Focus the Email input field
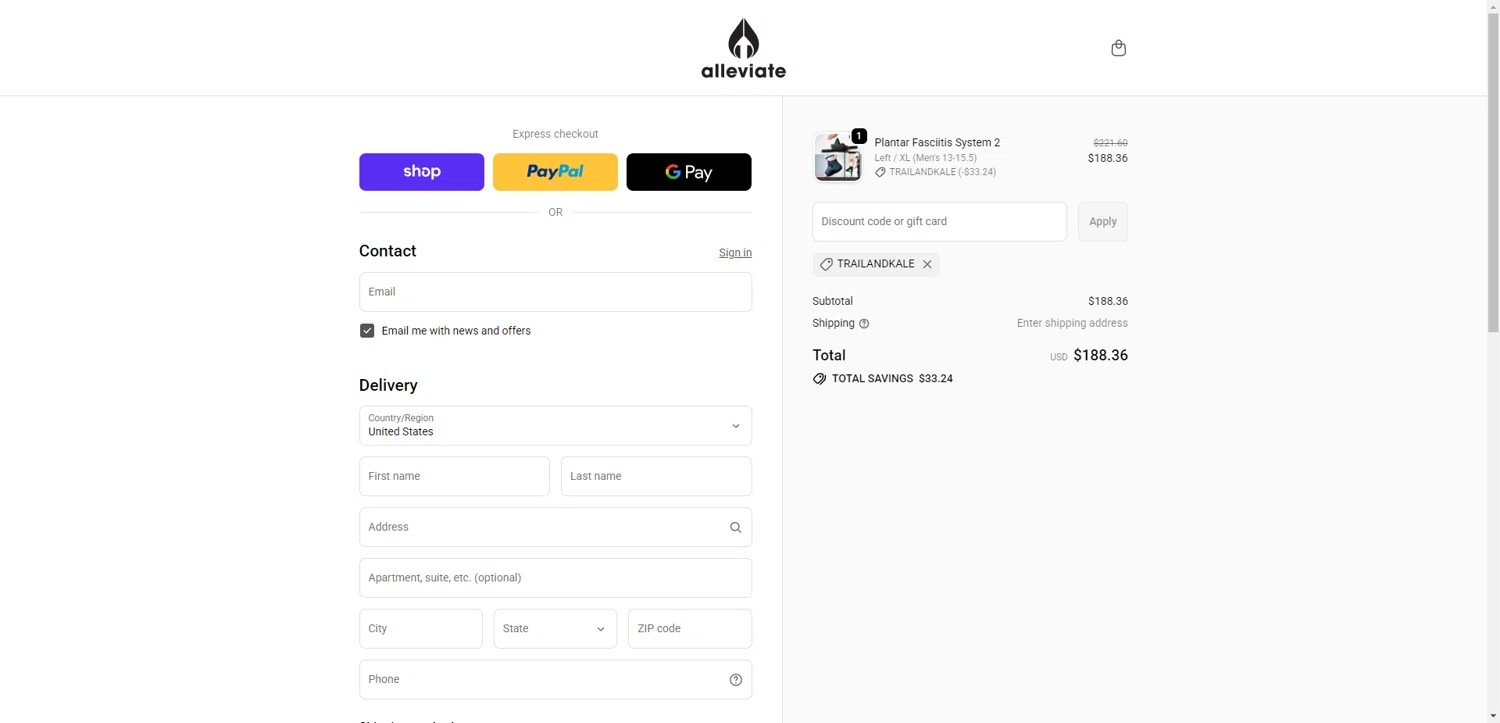The image size is (1500, 723). [x=555, y=292]
